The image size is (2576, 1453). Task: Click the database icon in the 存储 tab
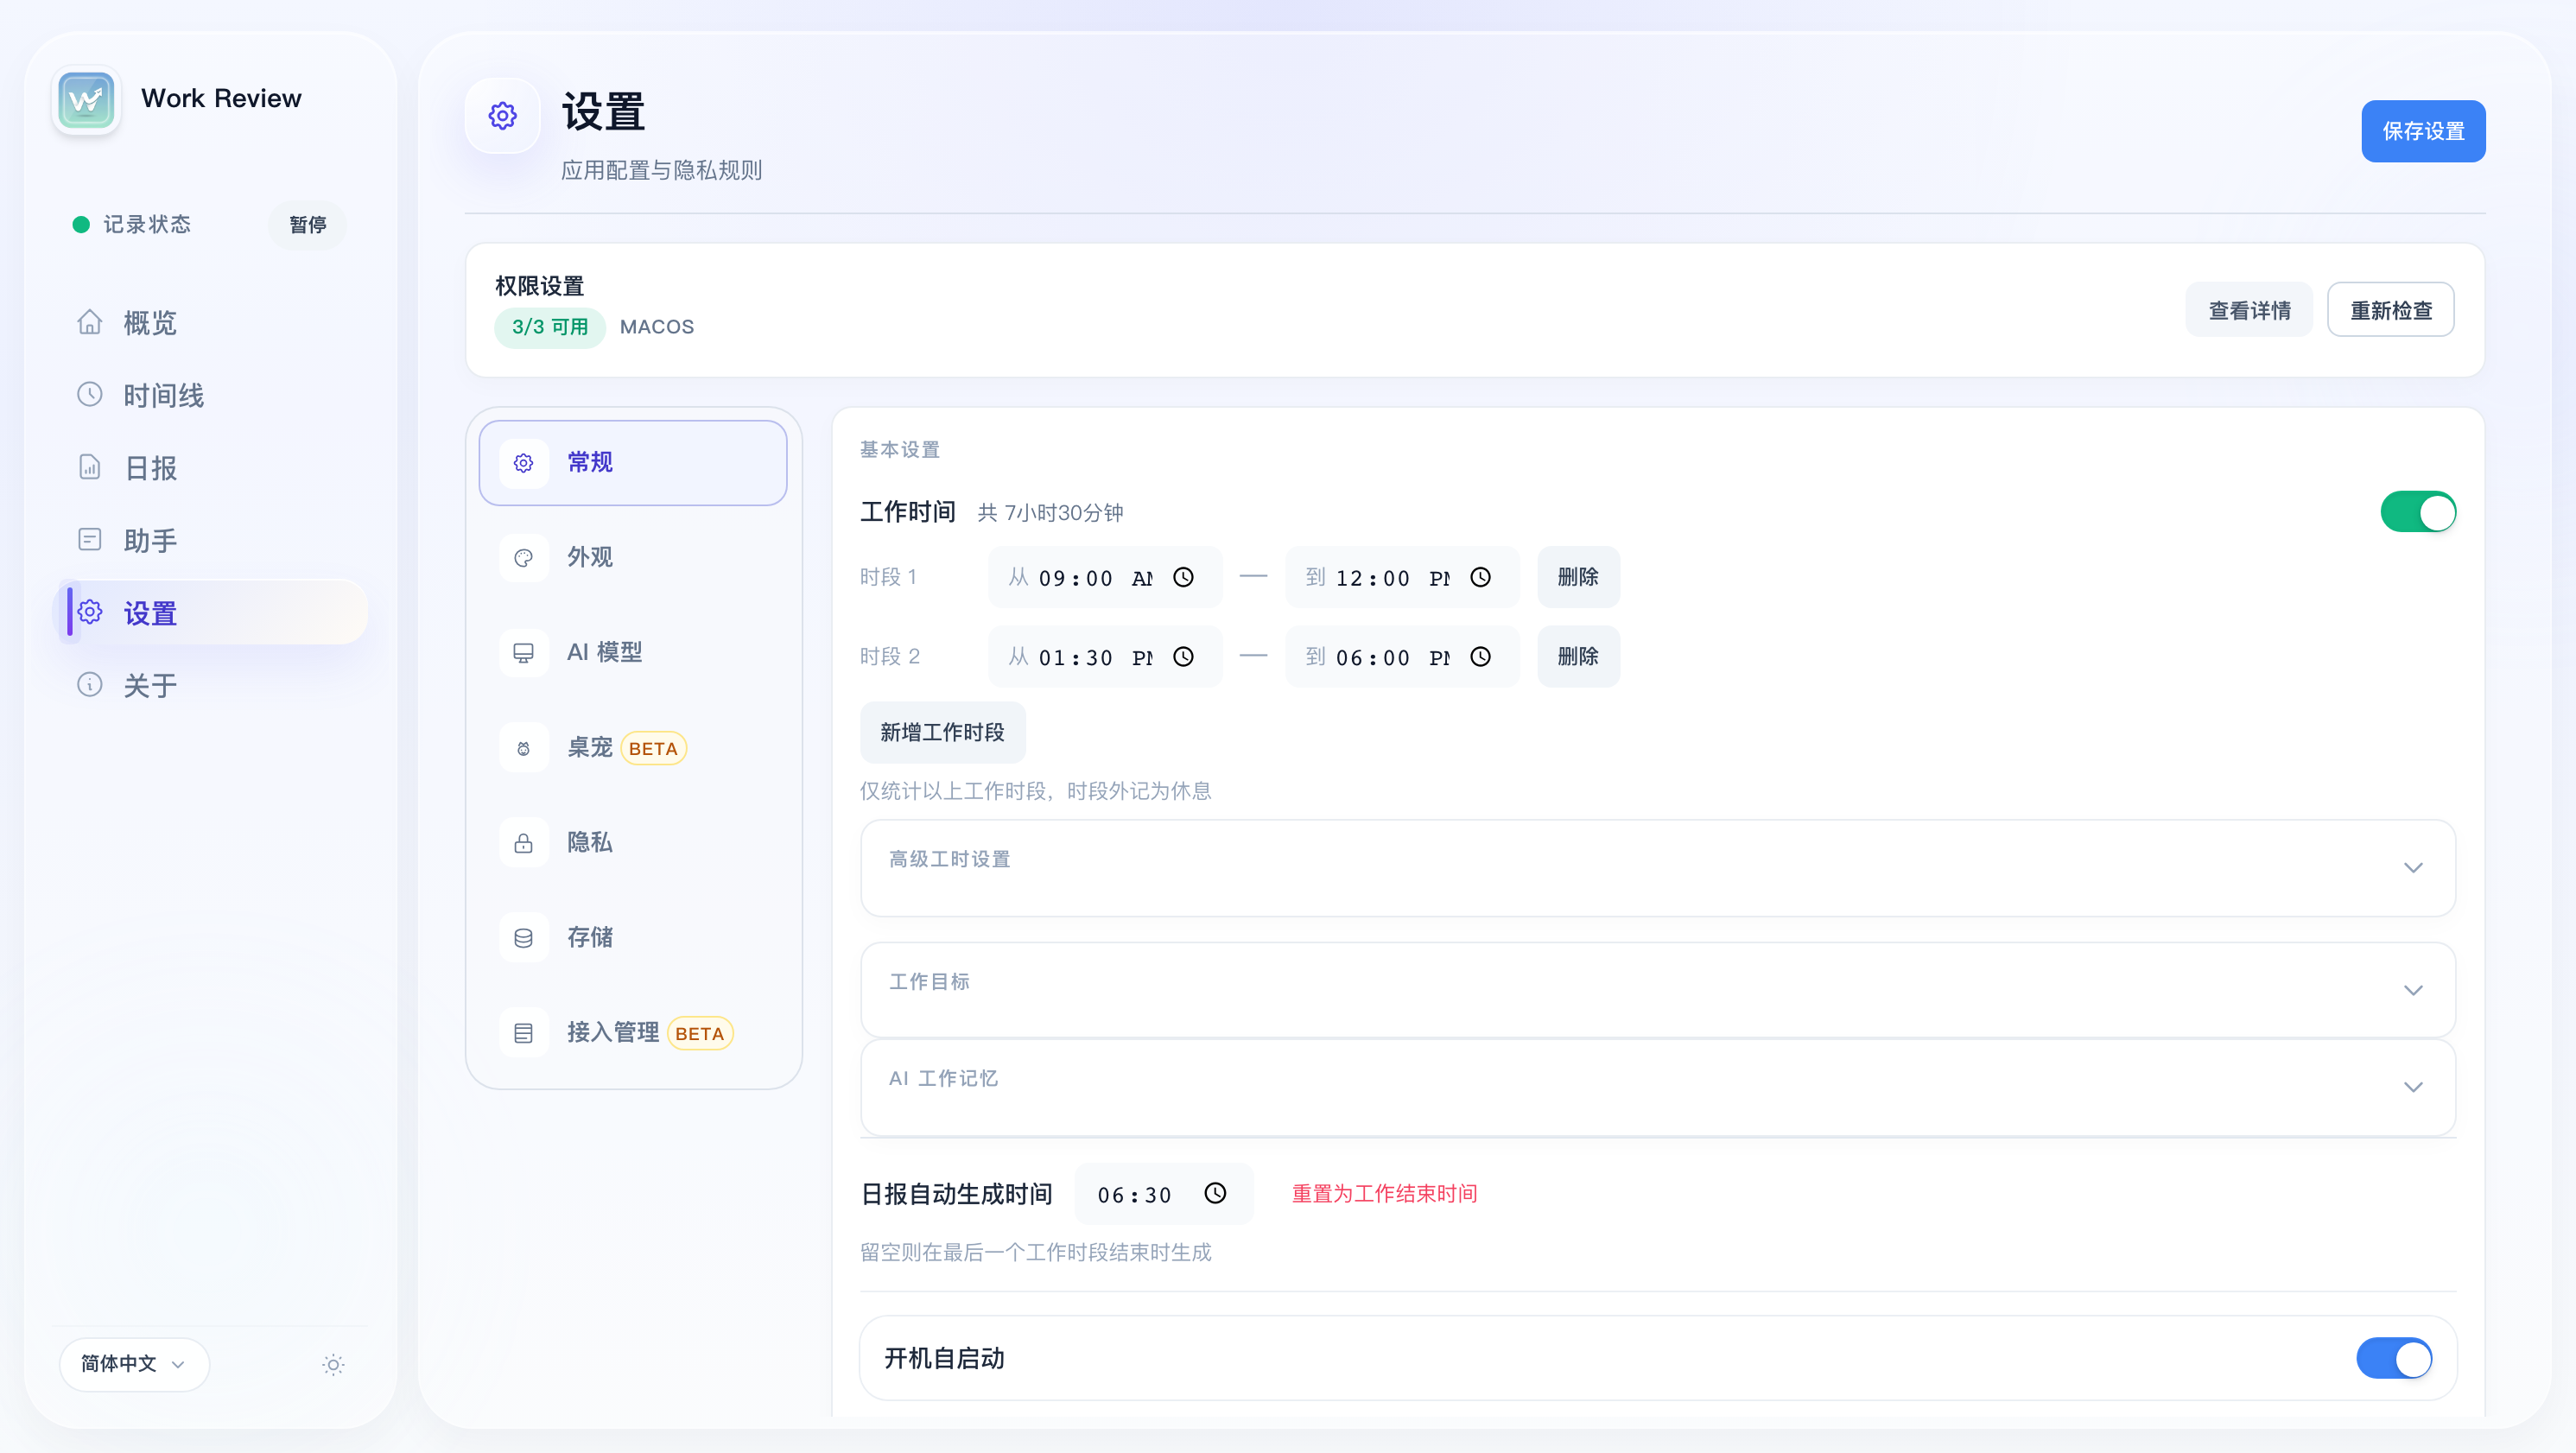(523, 938)
